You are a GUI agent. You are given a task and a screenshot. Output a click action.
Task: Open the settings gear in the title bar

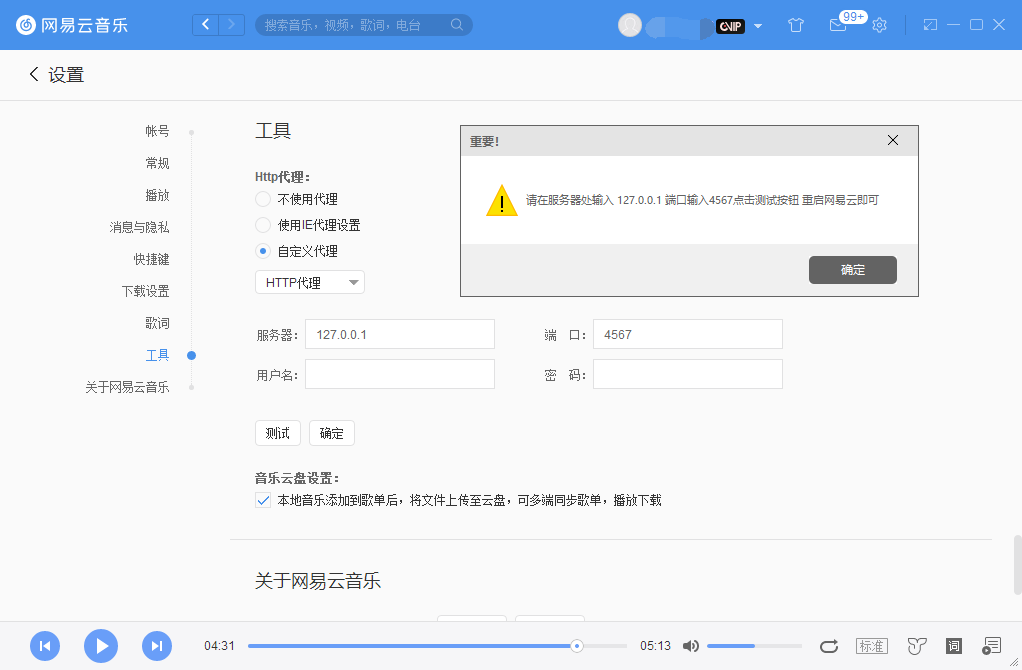pos(878,26)
